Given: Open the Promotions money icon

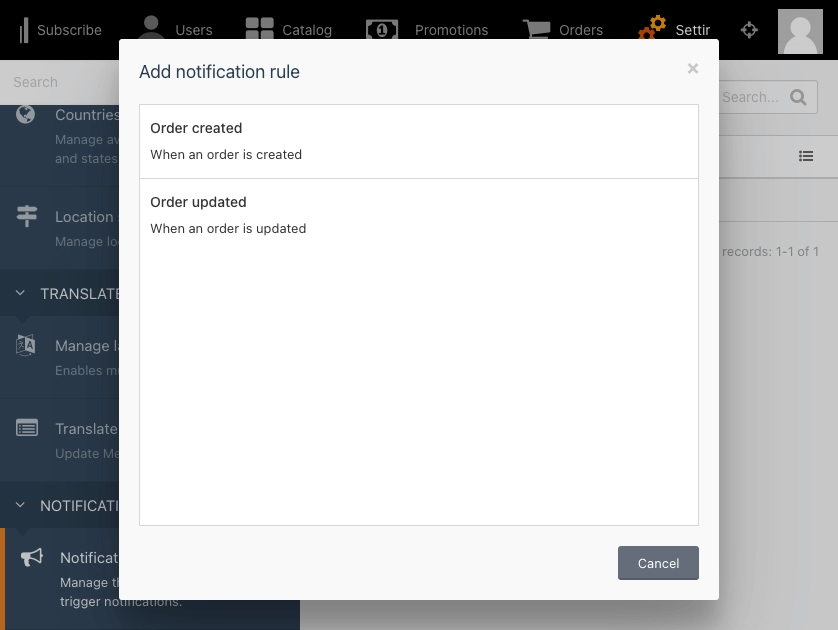Looking at the screenshot, I should coord(382,30).
